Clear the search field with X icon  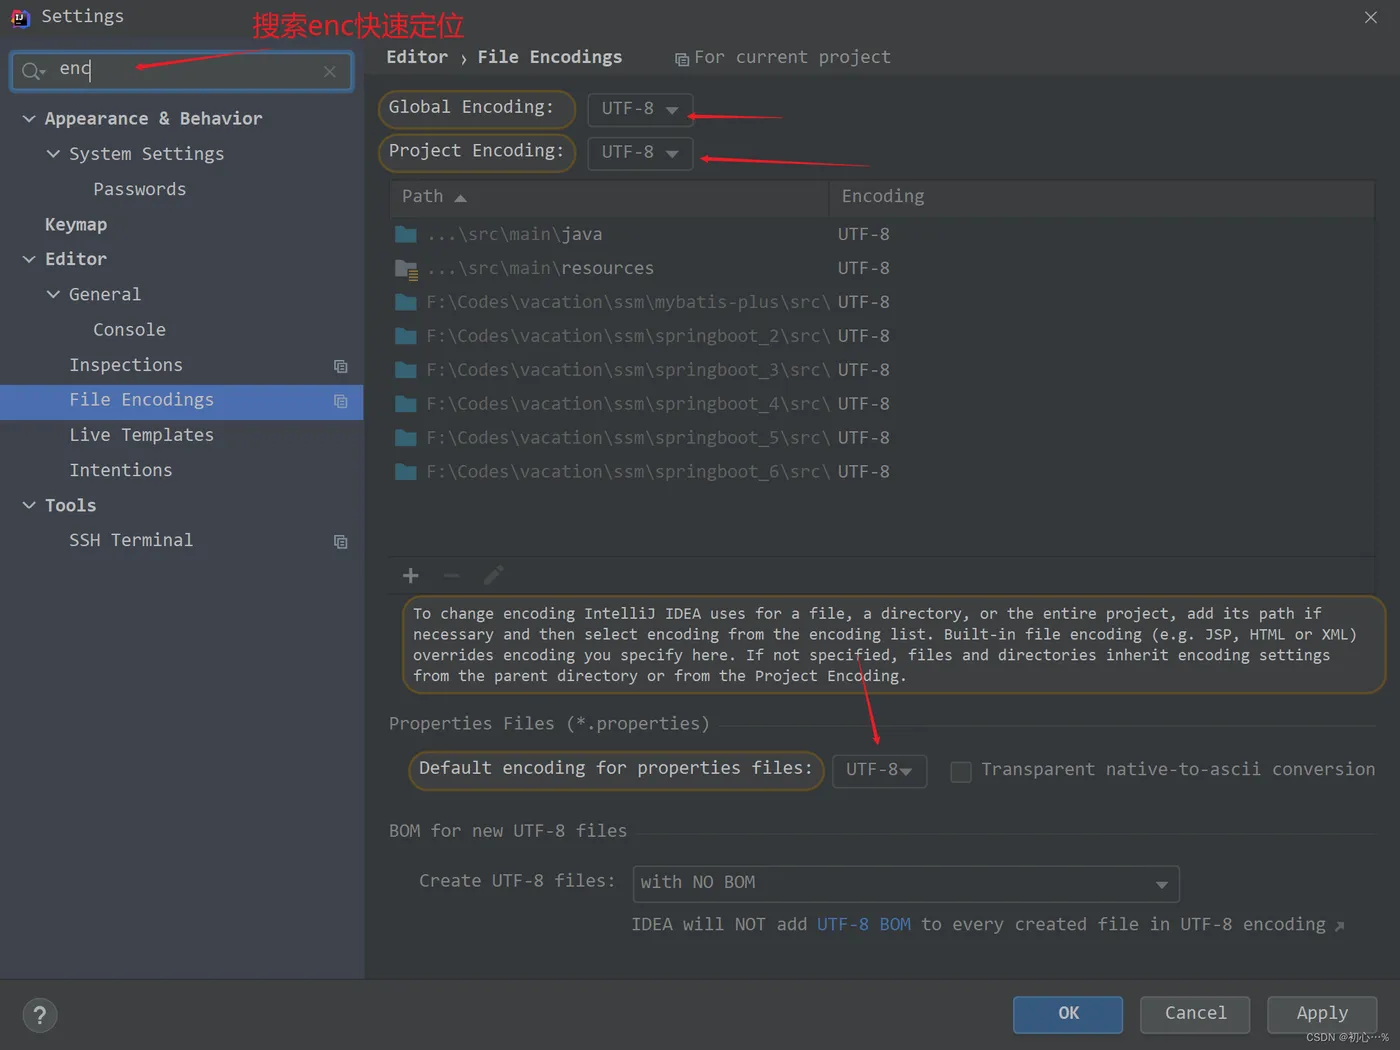point(330,71)
